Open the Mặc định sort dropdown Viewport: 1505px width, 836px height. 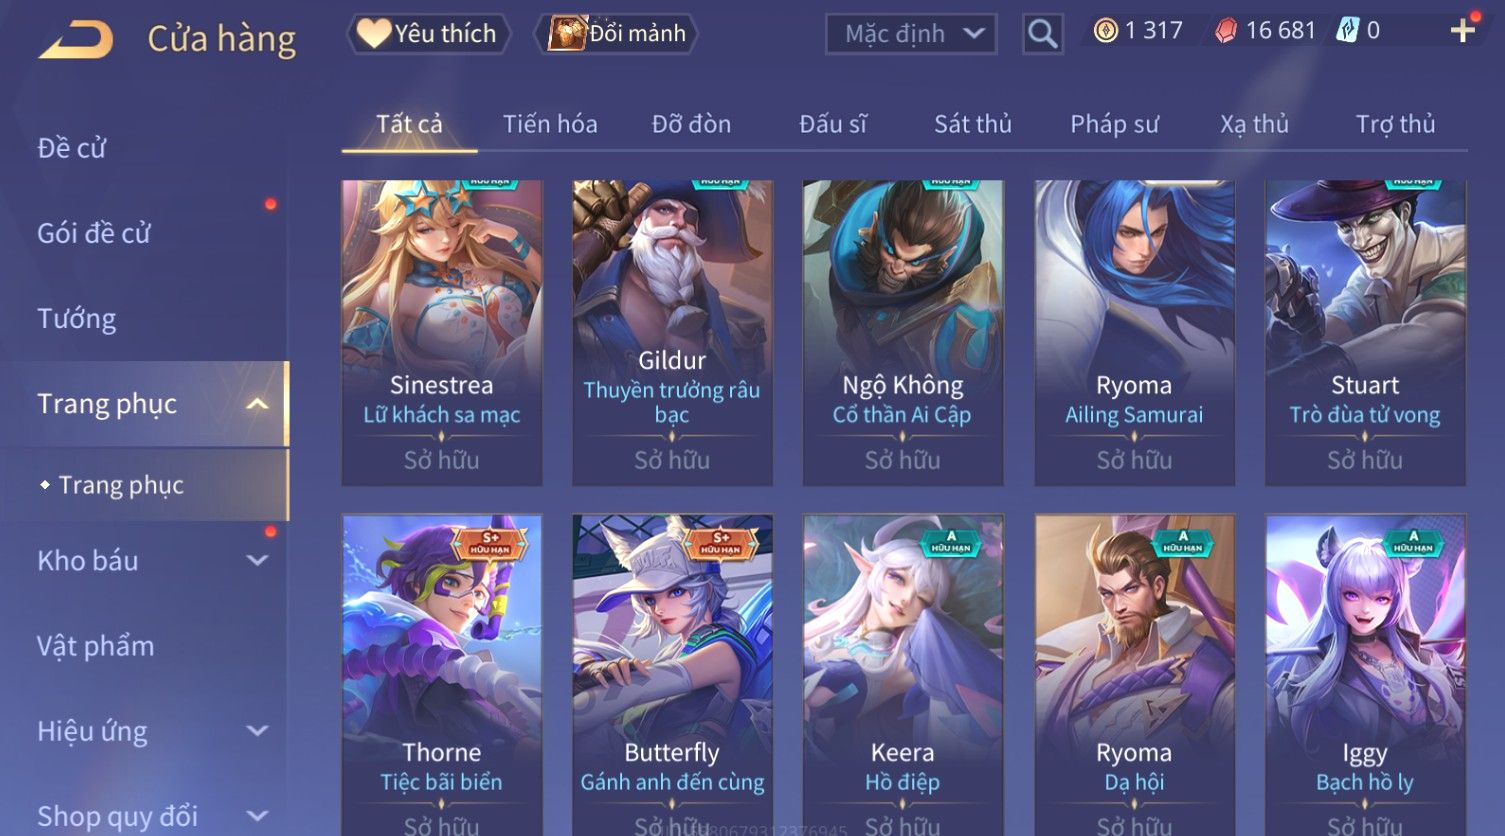[x=911, y=34]
